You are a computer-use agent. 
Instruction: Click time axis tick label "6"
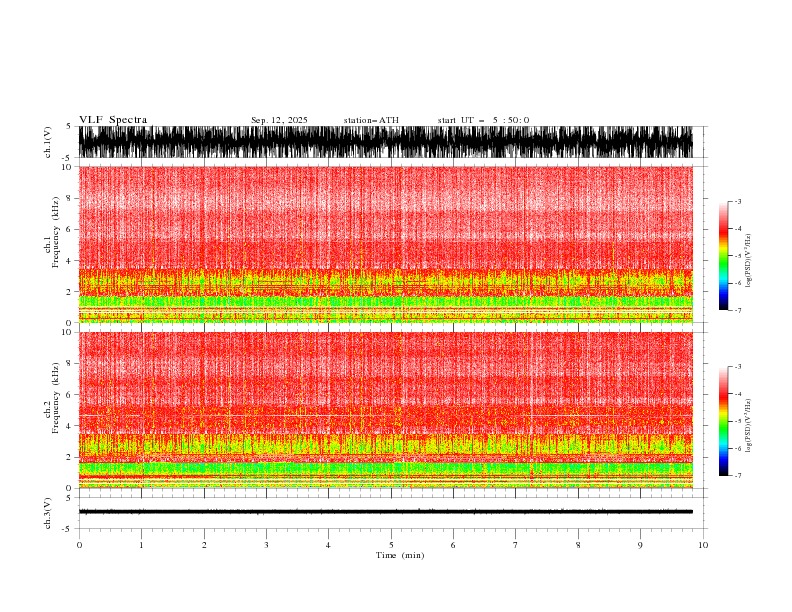[x=453, y=545]
